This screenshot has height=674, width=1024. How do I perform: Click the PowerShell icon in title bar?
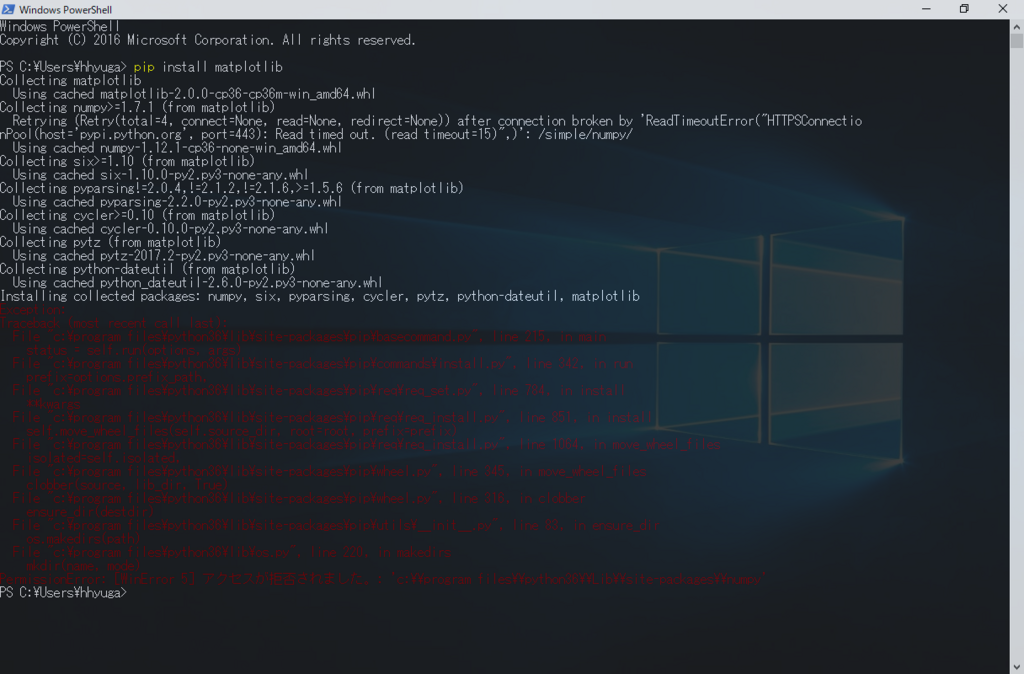point(8,9)
